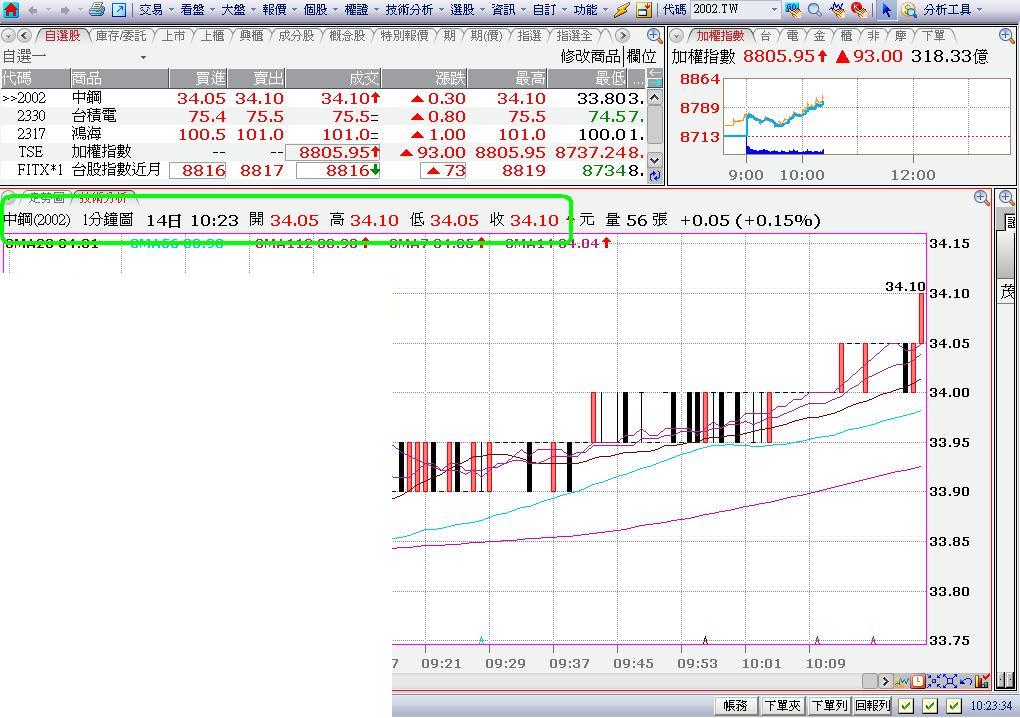This screenshot has width=1020, height=718.
Task: Open the 交易 menu
Action: click(x=151, y=10)
